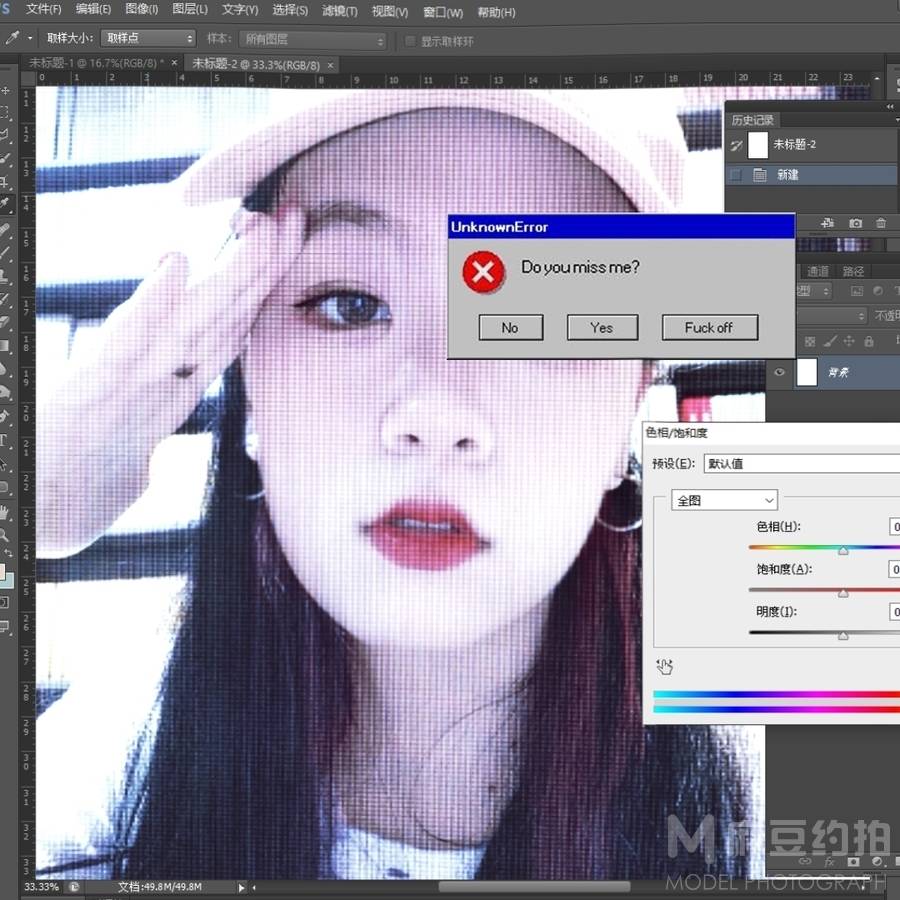
Task: Open the layer filter type dropdown
Action: (x=814, y=291)
